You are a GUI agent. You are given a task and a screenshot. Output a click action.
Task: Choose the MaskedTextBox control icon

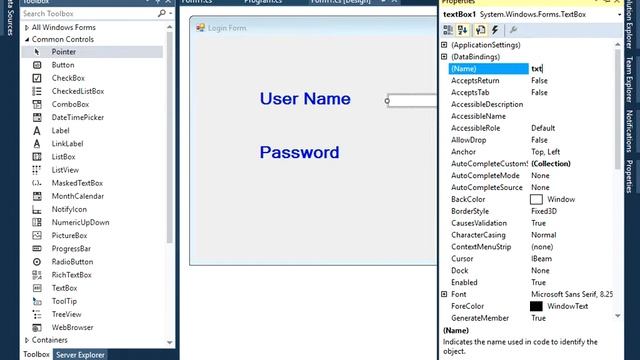point(37,183)
